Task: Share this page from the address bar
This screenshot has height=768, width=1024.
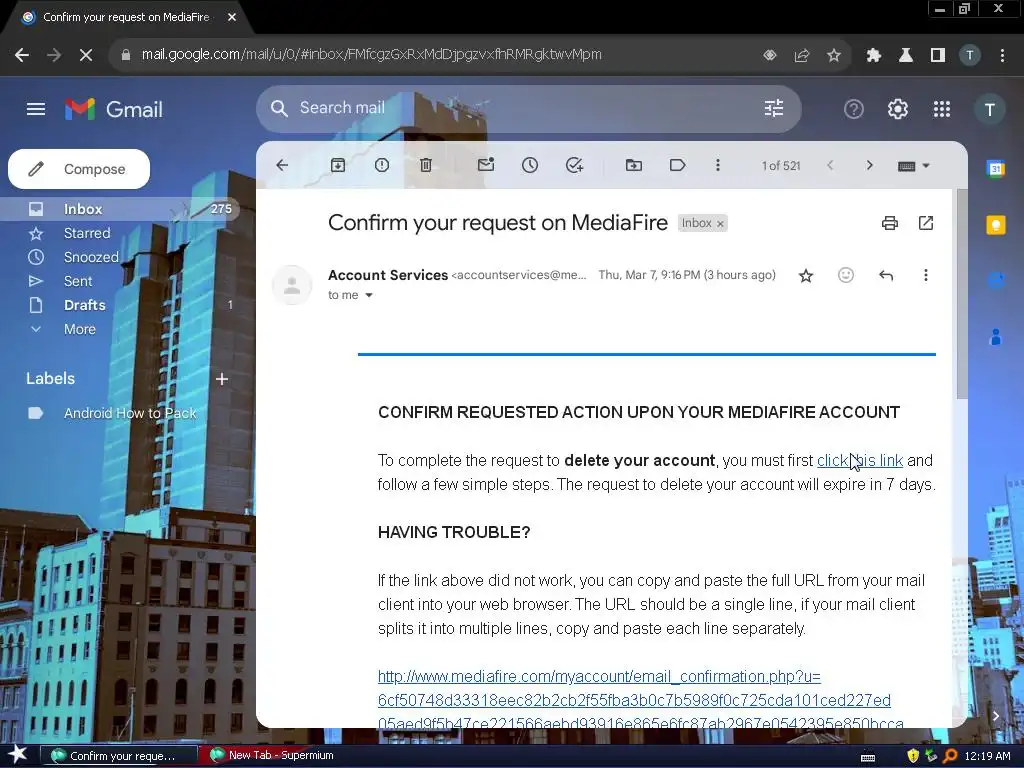Action: click(x=801, y=56)
